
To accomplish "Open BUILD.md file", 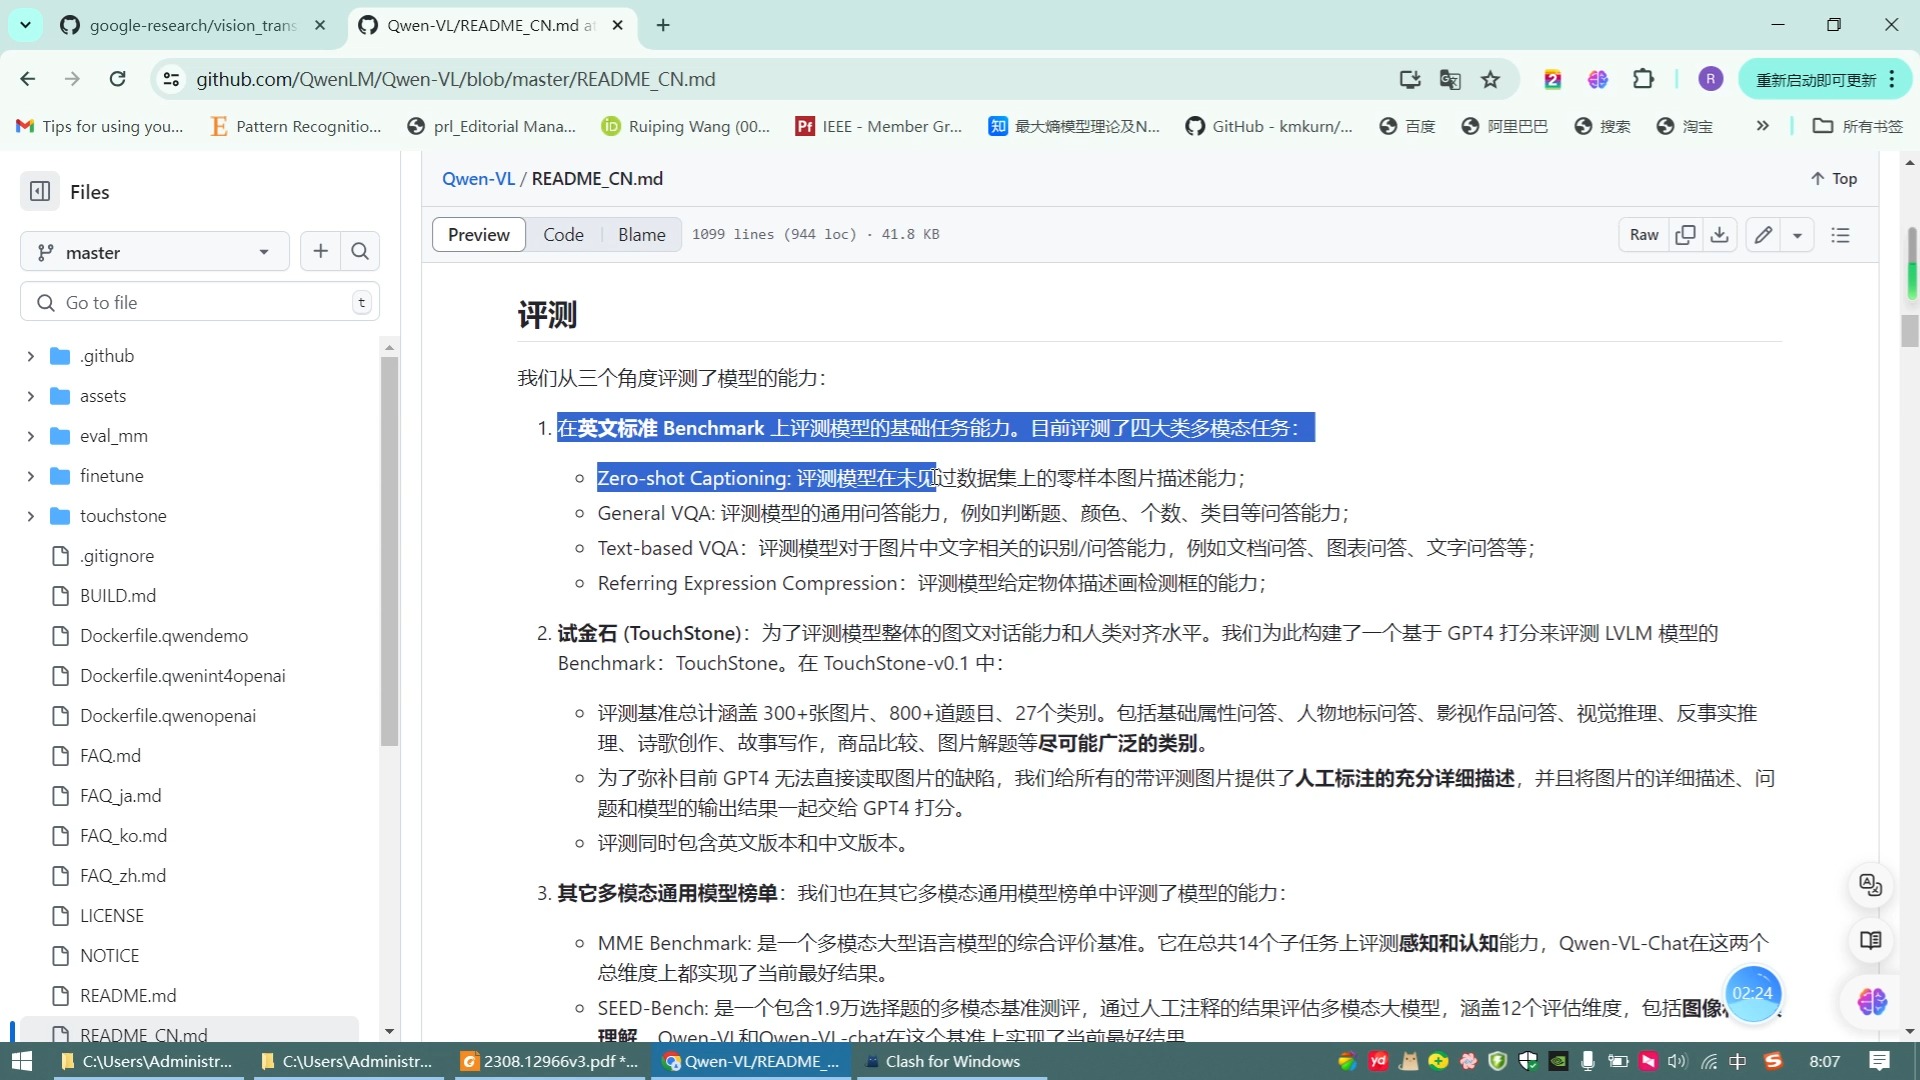I will tap(118, 596).
